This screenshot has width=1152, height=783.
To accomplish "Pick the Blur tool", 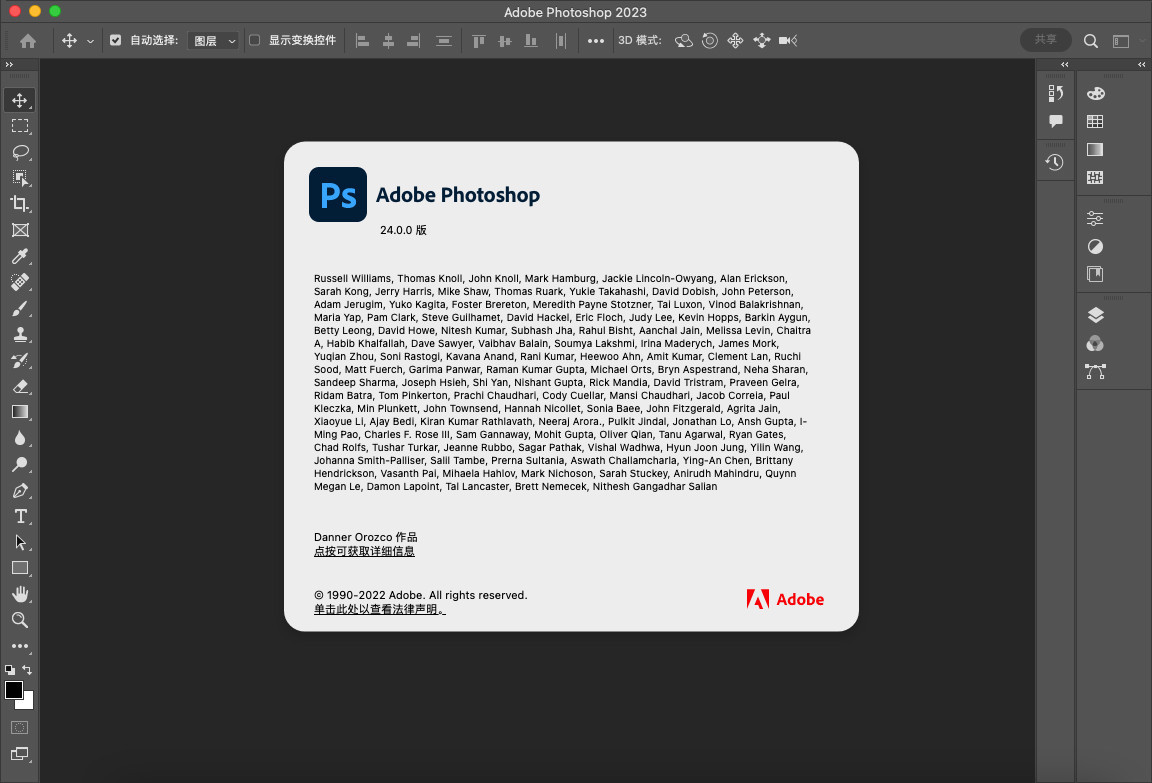I will click(20, 439).
